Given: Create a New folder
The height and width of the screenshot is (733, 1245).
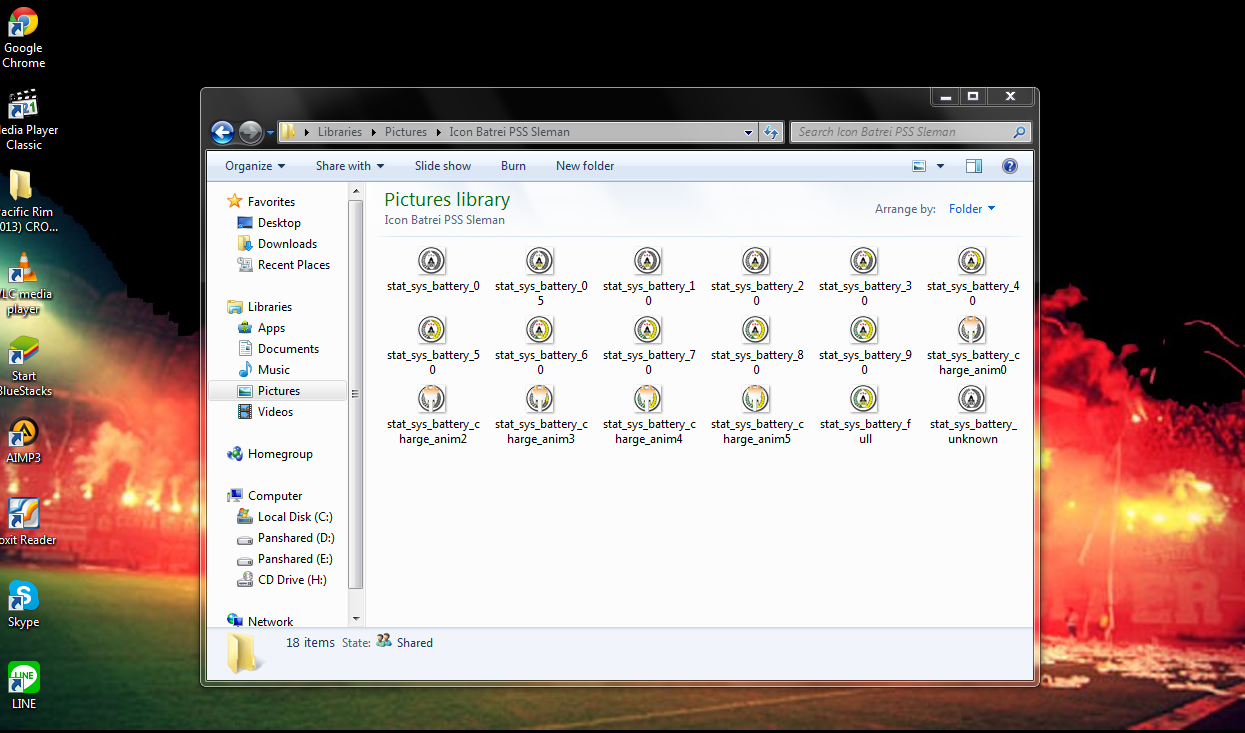Looking at the screenshot, I should tap(585, 166).
